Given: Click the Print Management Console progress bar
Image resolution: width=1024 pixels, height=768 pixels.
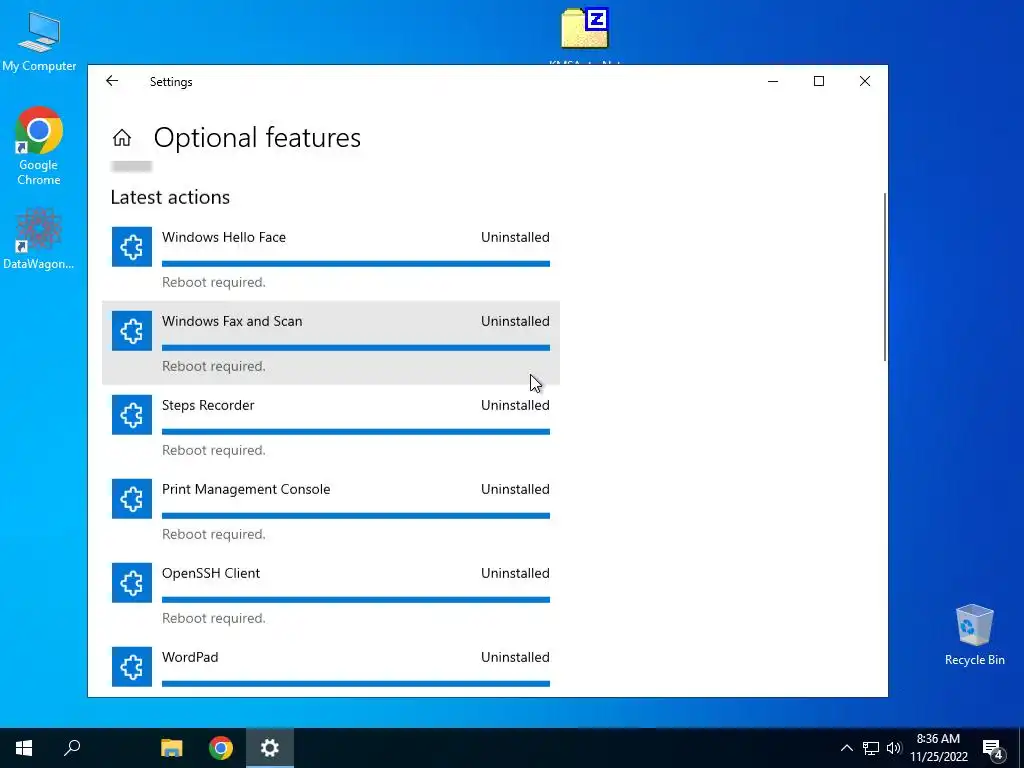Looking at the screenshot, I should tap(356, 516).
